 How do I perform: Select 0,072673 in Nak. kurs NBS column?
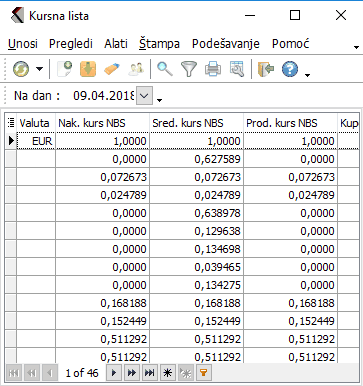pos(102,177)
